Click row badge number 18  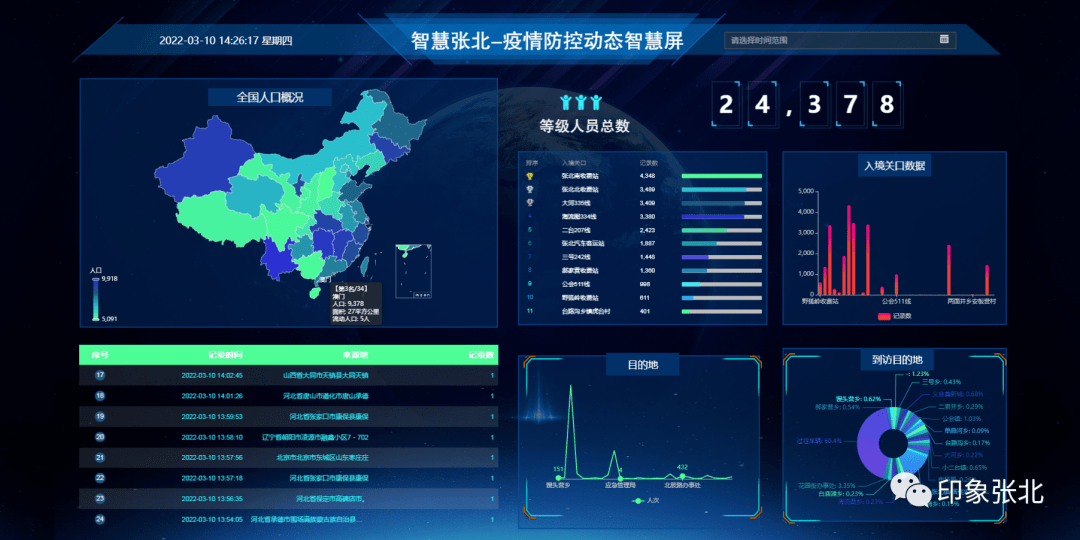click(100, 396)
